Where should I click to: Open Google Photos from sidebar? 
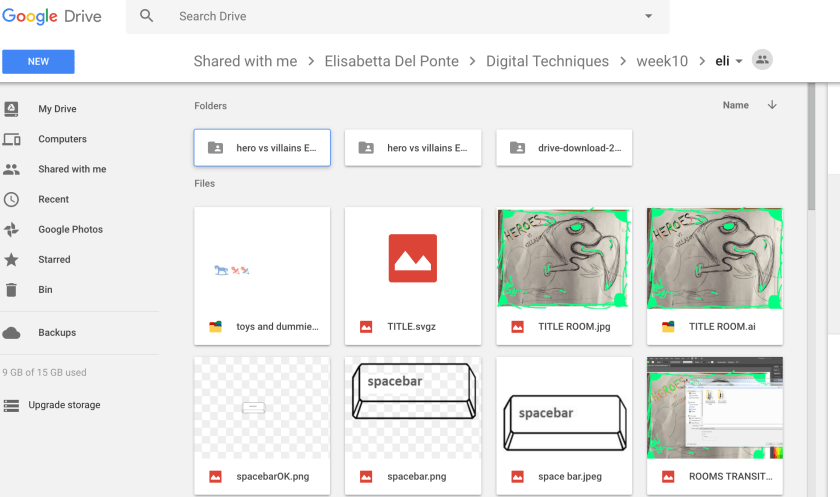click(70, 229)
